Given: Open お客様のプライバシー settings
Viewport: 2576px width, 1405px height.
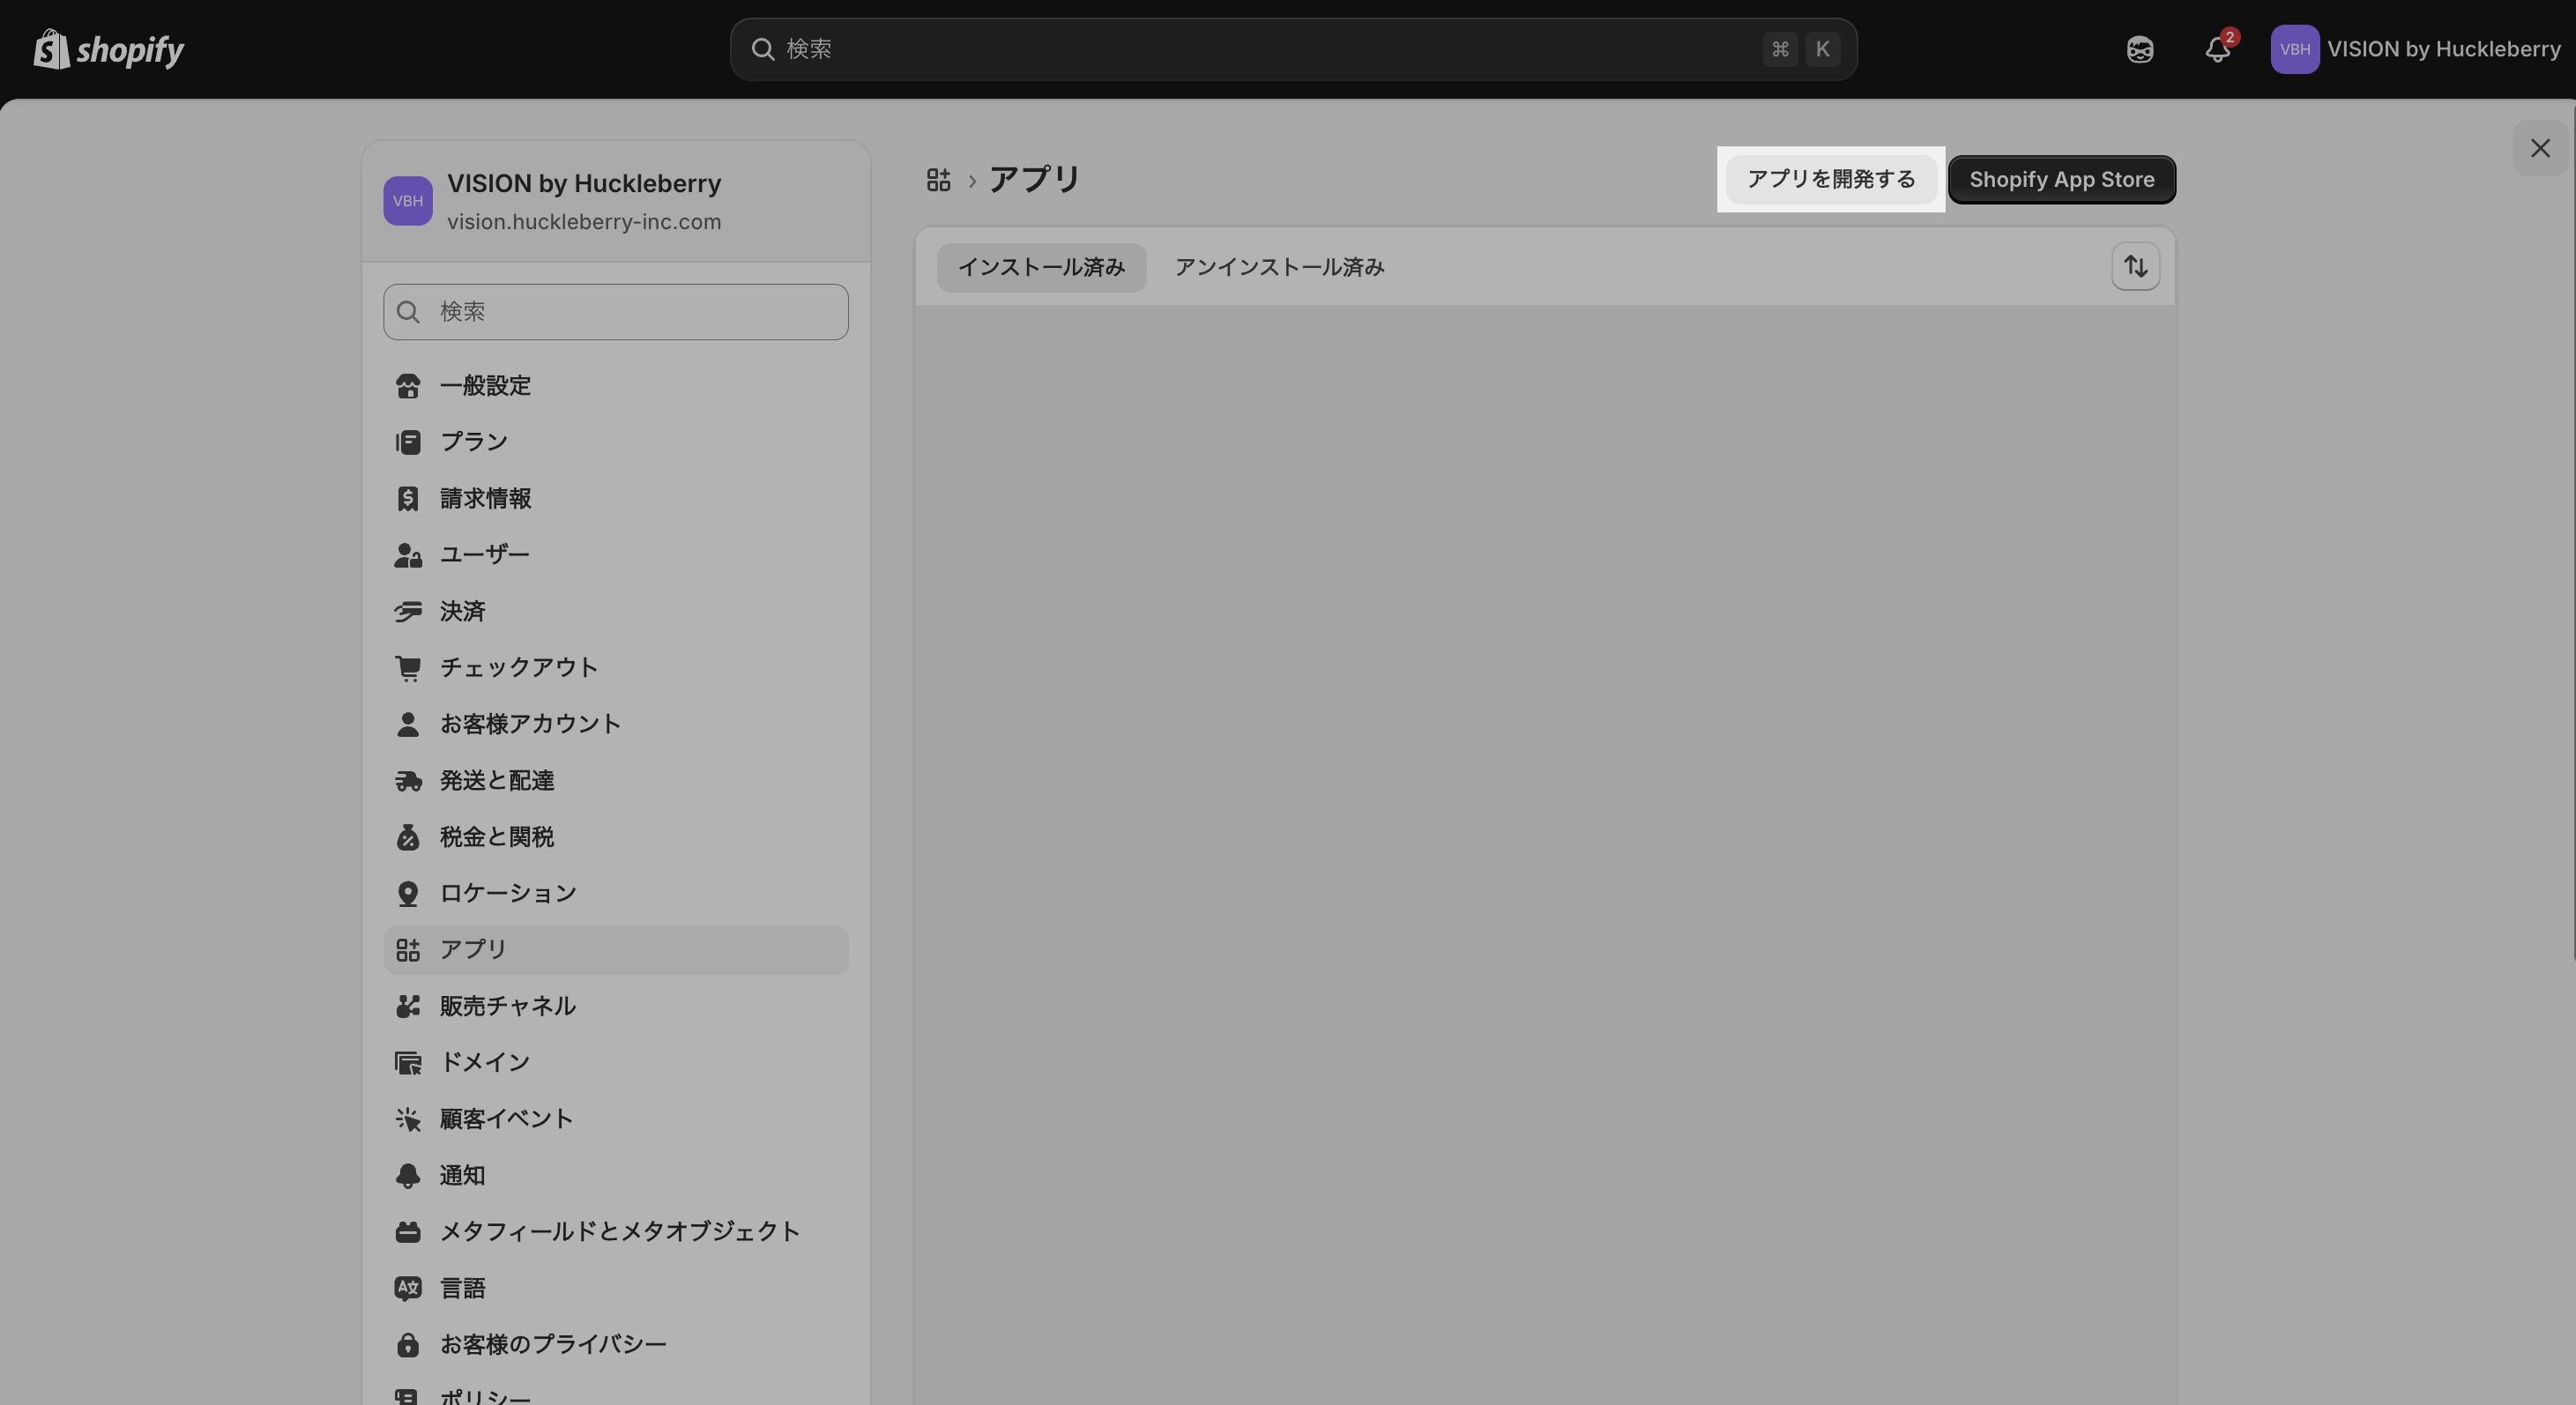Looking at the screenshot, I should [552, 1344].
